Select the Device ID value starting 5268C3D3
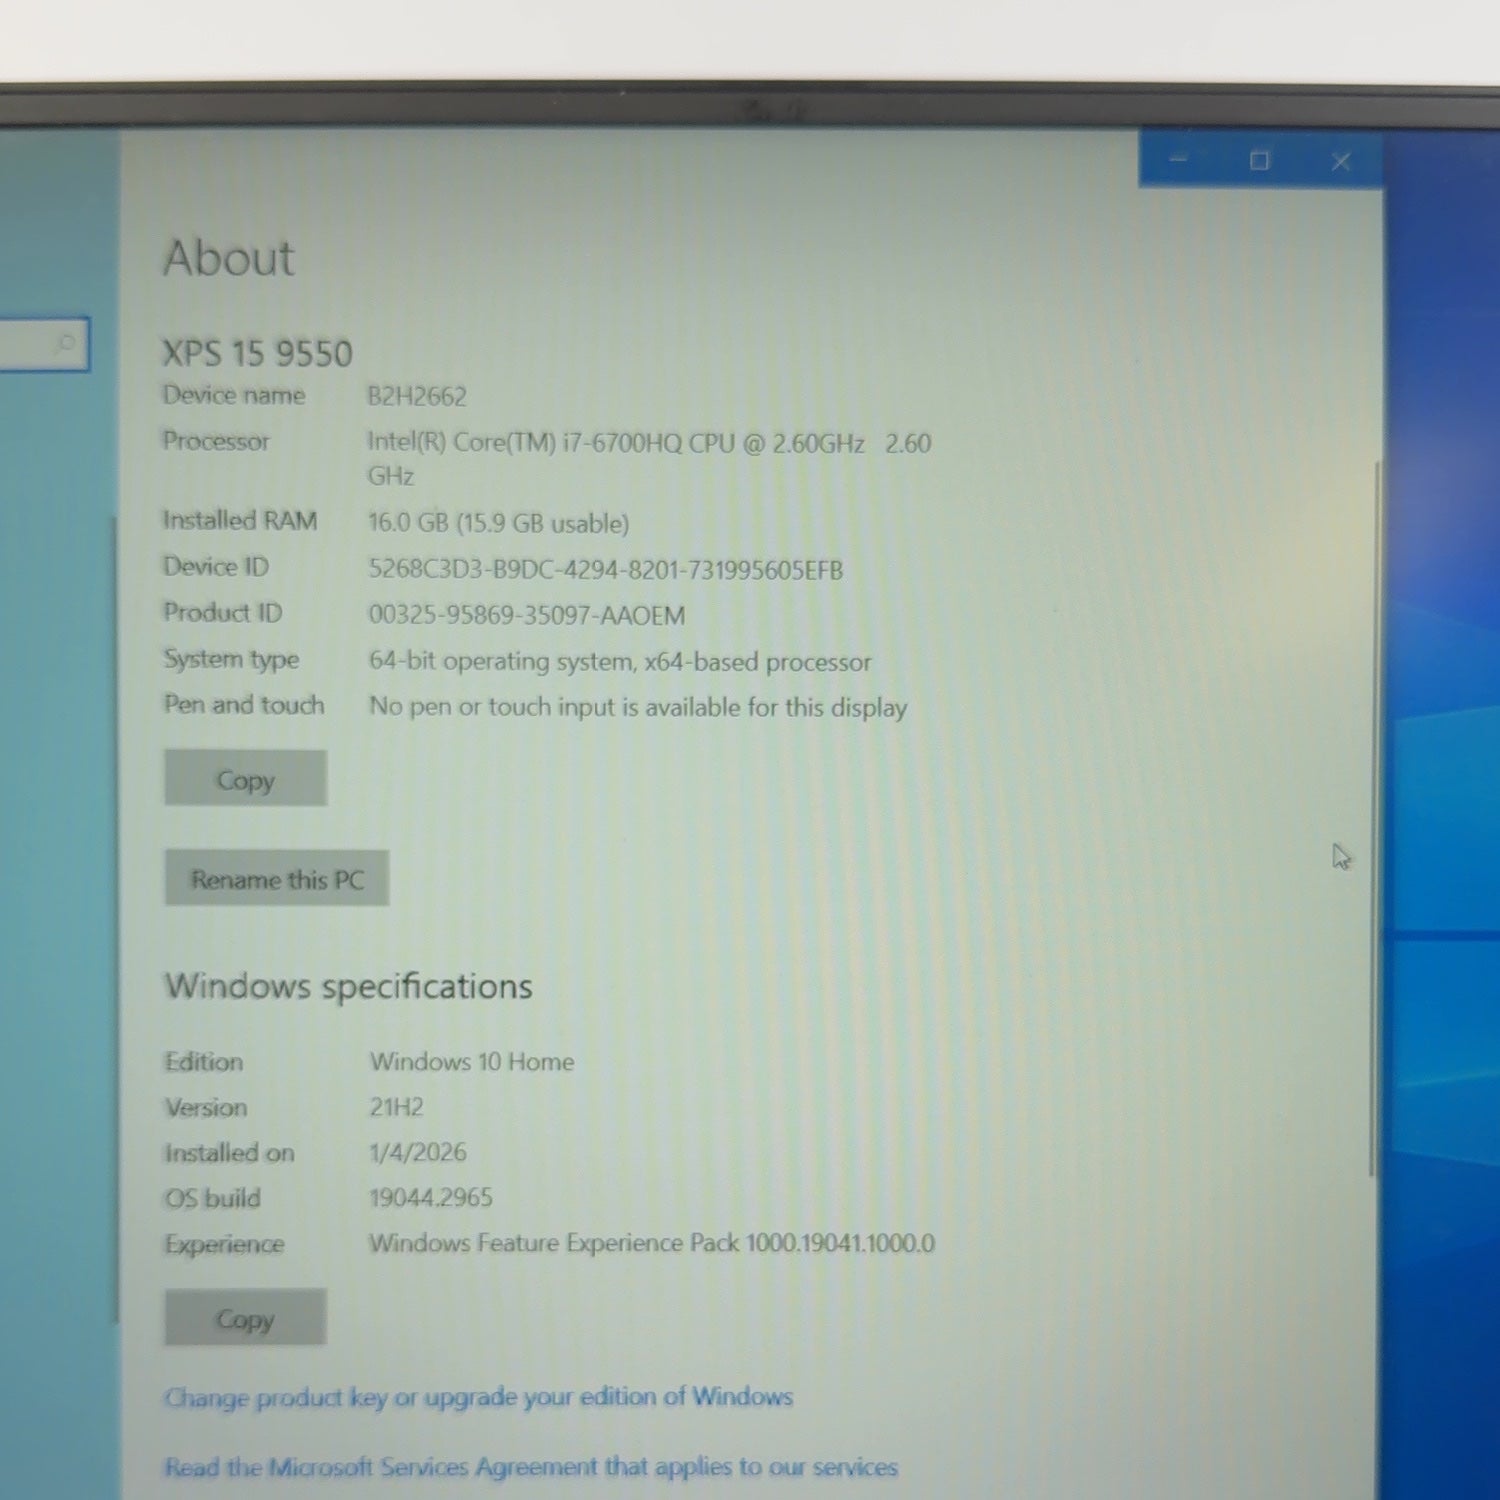Viewport: 1500px width, 1500px height. [606, 570]
